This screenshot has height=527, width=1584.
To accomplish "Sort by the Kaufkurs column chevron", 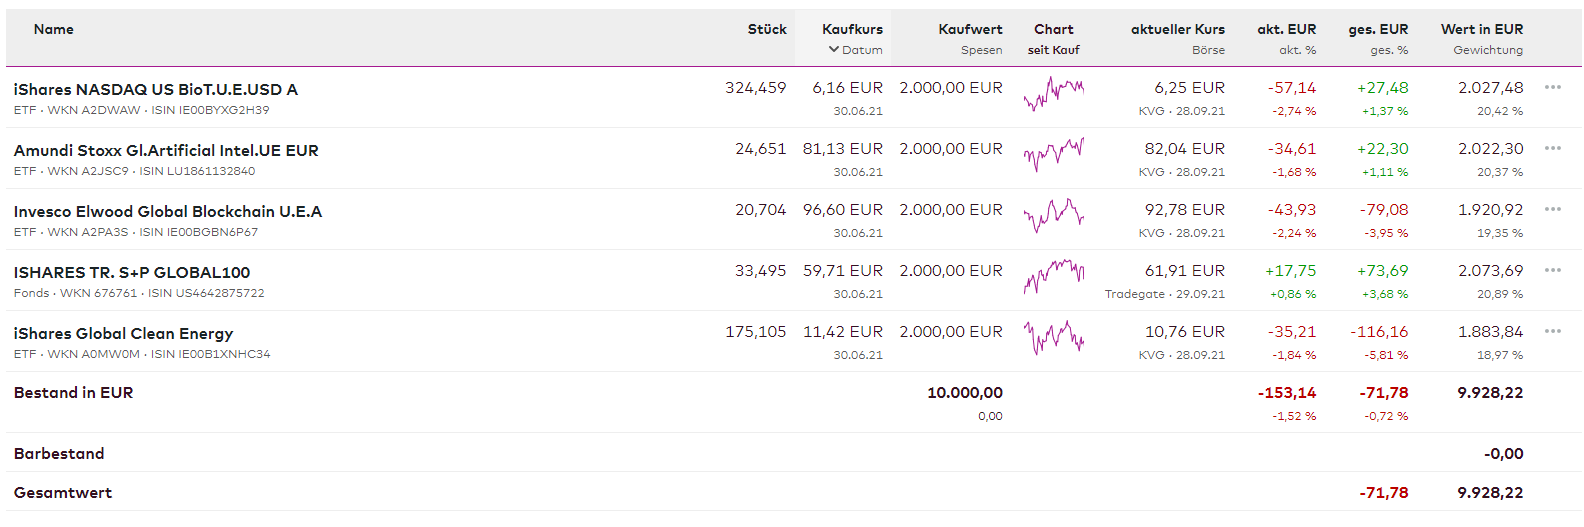I will (x=834, y=50).
